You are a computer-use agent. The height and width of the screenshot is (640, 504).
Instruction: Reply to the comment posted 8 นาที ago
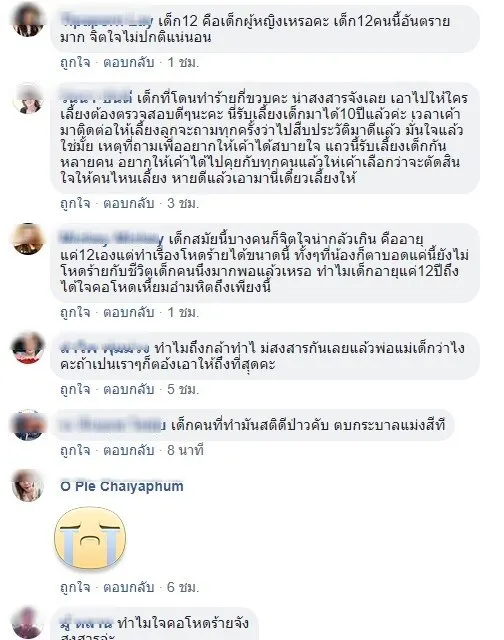pyautogui.click(x=129, y=450)
